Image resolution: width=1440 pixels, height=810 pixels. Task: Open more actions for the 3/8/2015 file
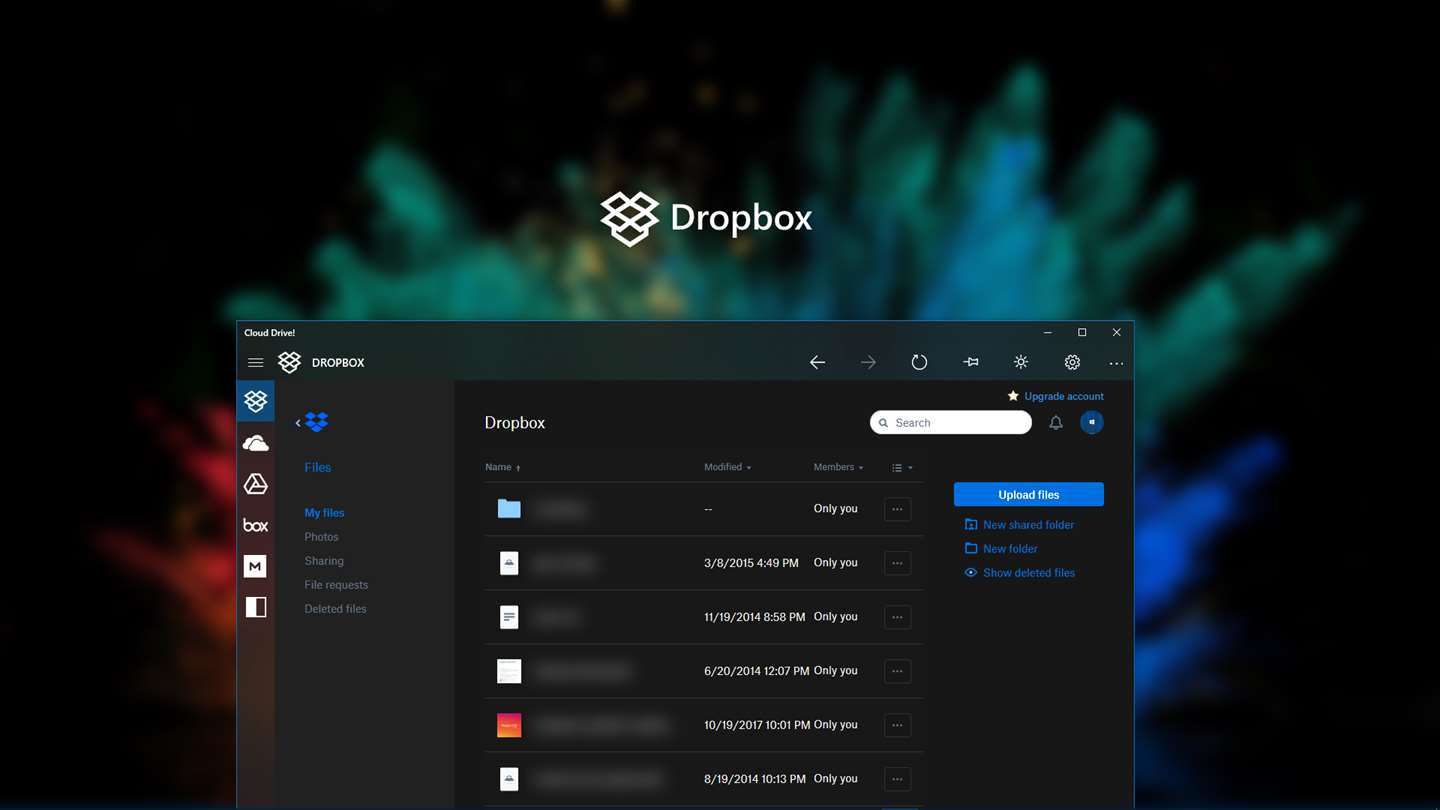(897, 563)
